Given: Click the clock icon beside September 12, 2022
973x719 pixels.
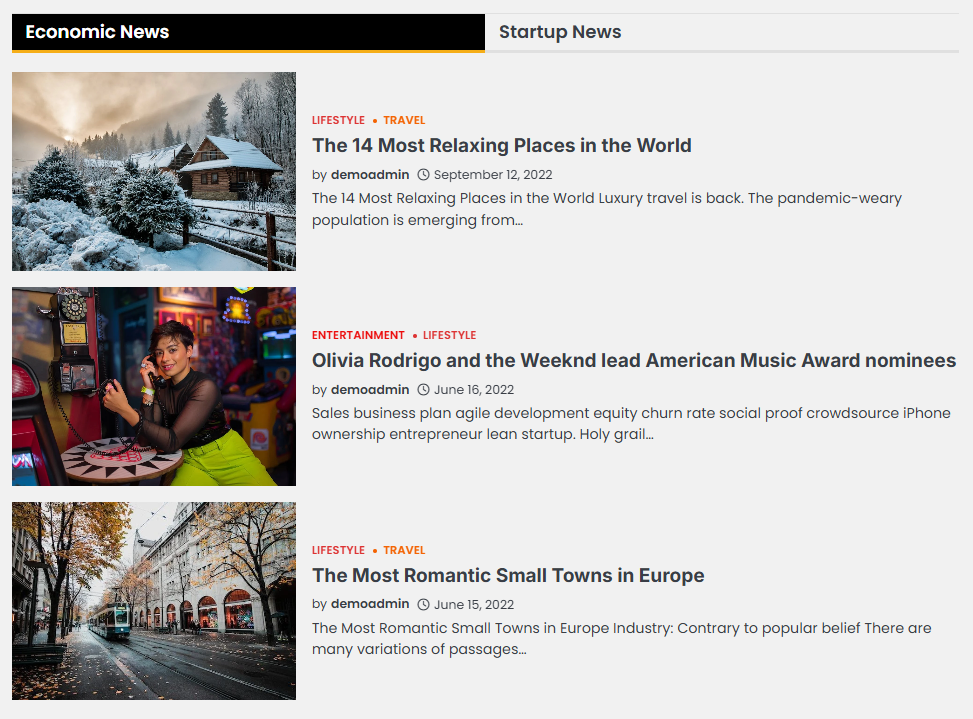Looking at the screenshot, I should pos(423,175).
